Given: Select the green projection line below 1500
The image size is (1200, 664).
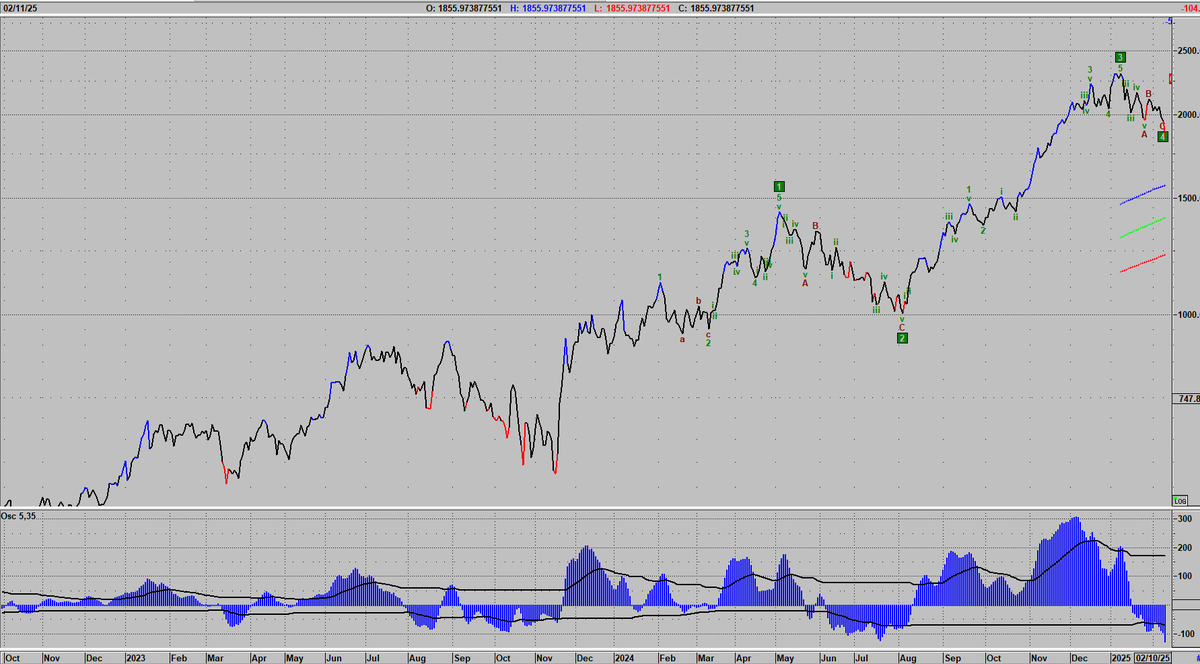Looking at the screenshot, I should pos(1143,227).
